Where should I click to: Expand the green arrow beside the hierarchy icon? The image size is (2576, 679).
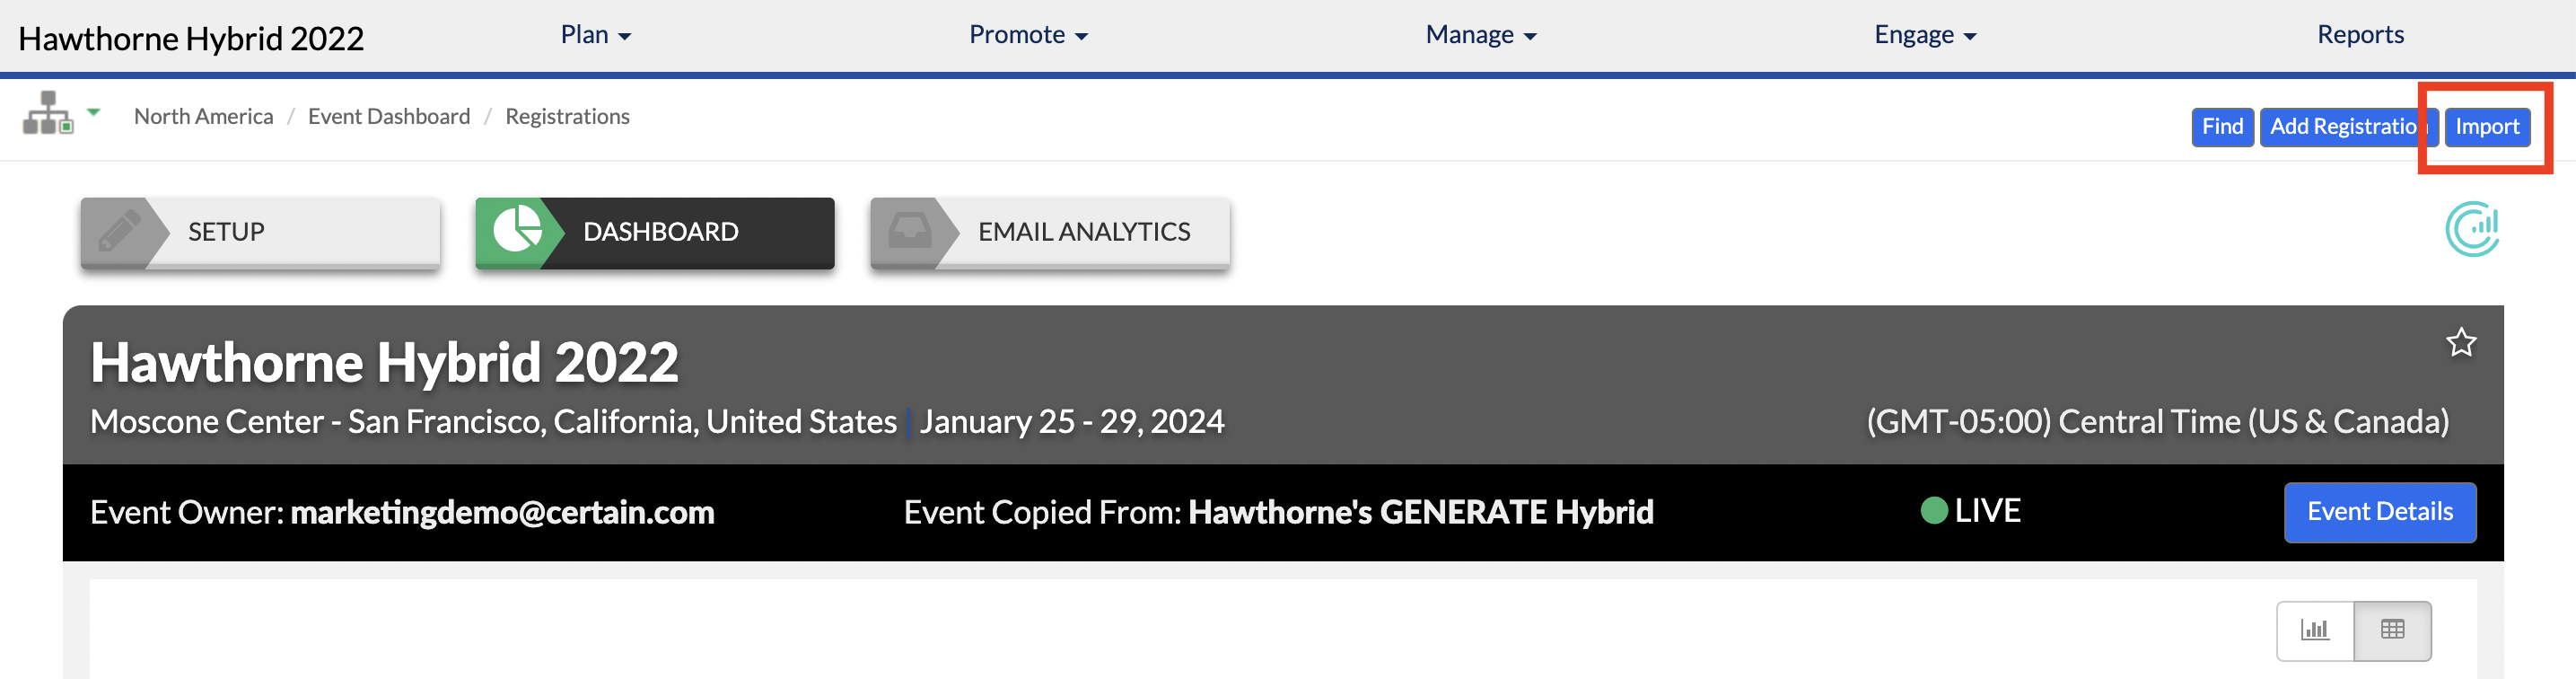point(94,112)
